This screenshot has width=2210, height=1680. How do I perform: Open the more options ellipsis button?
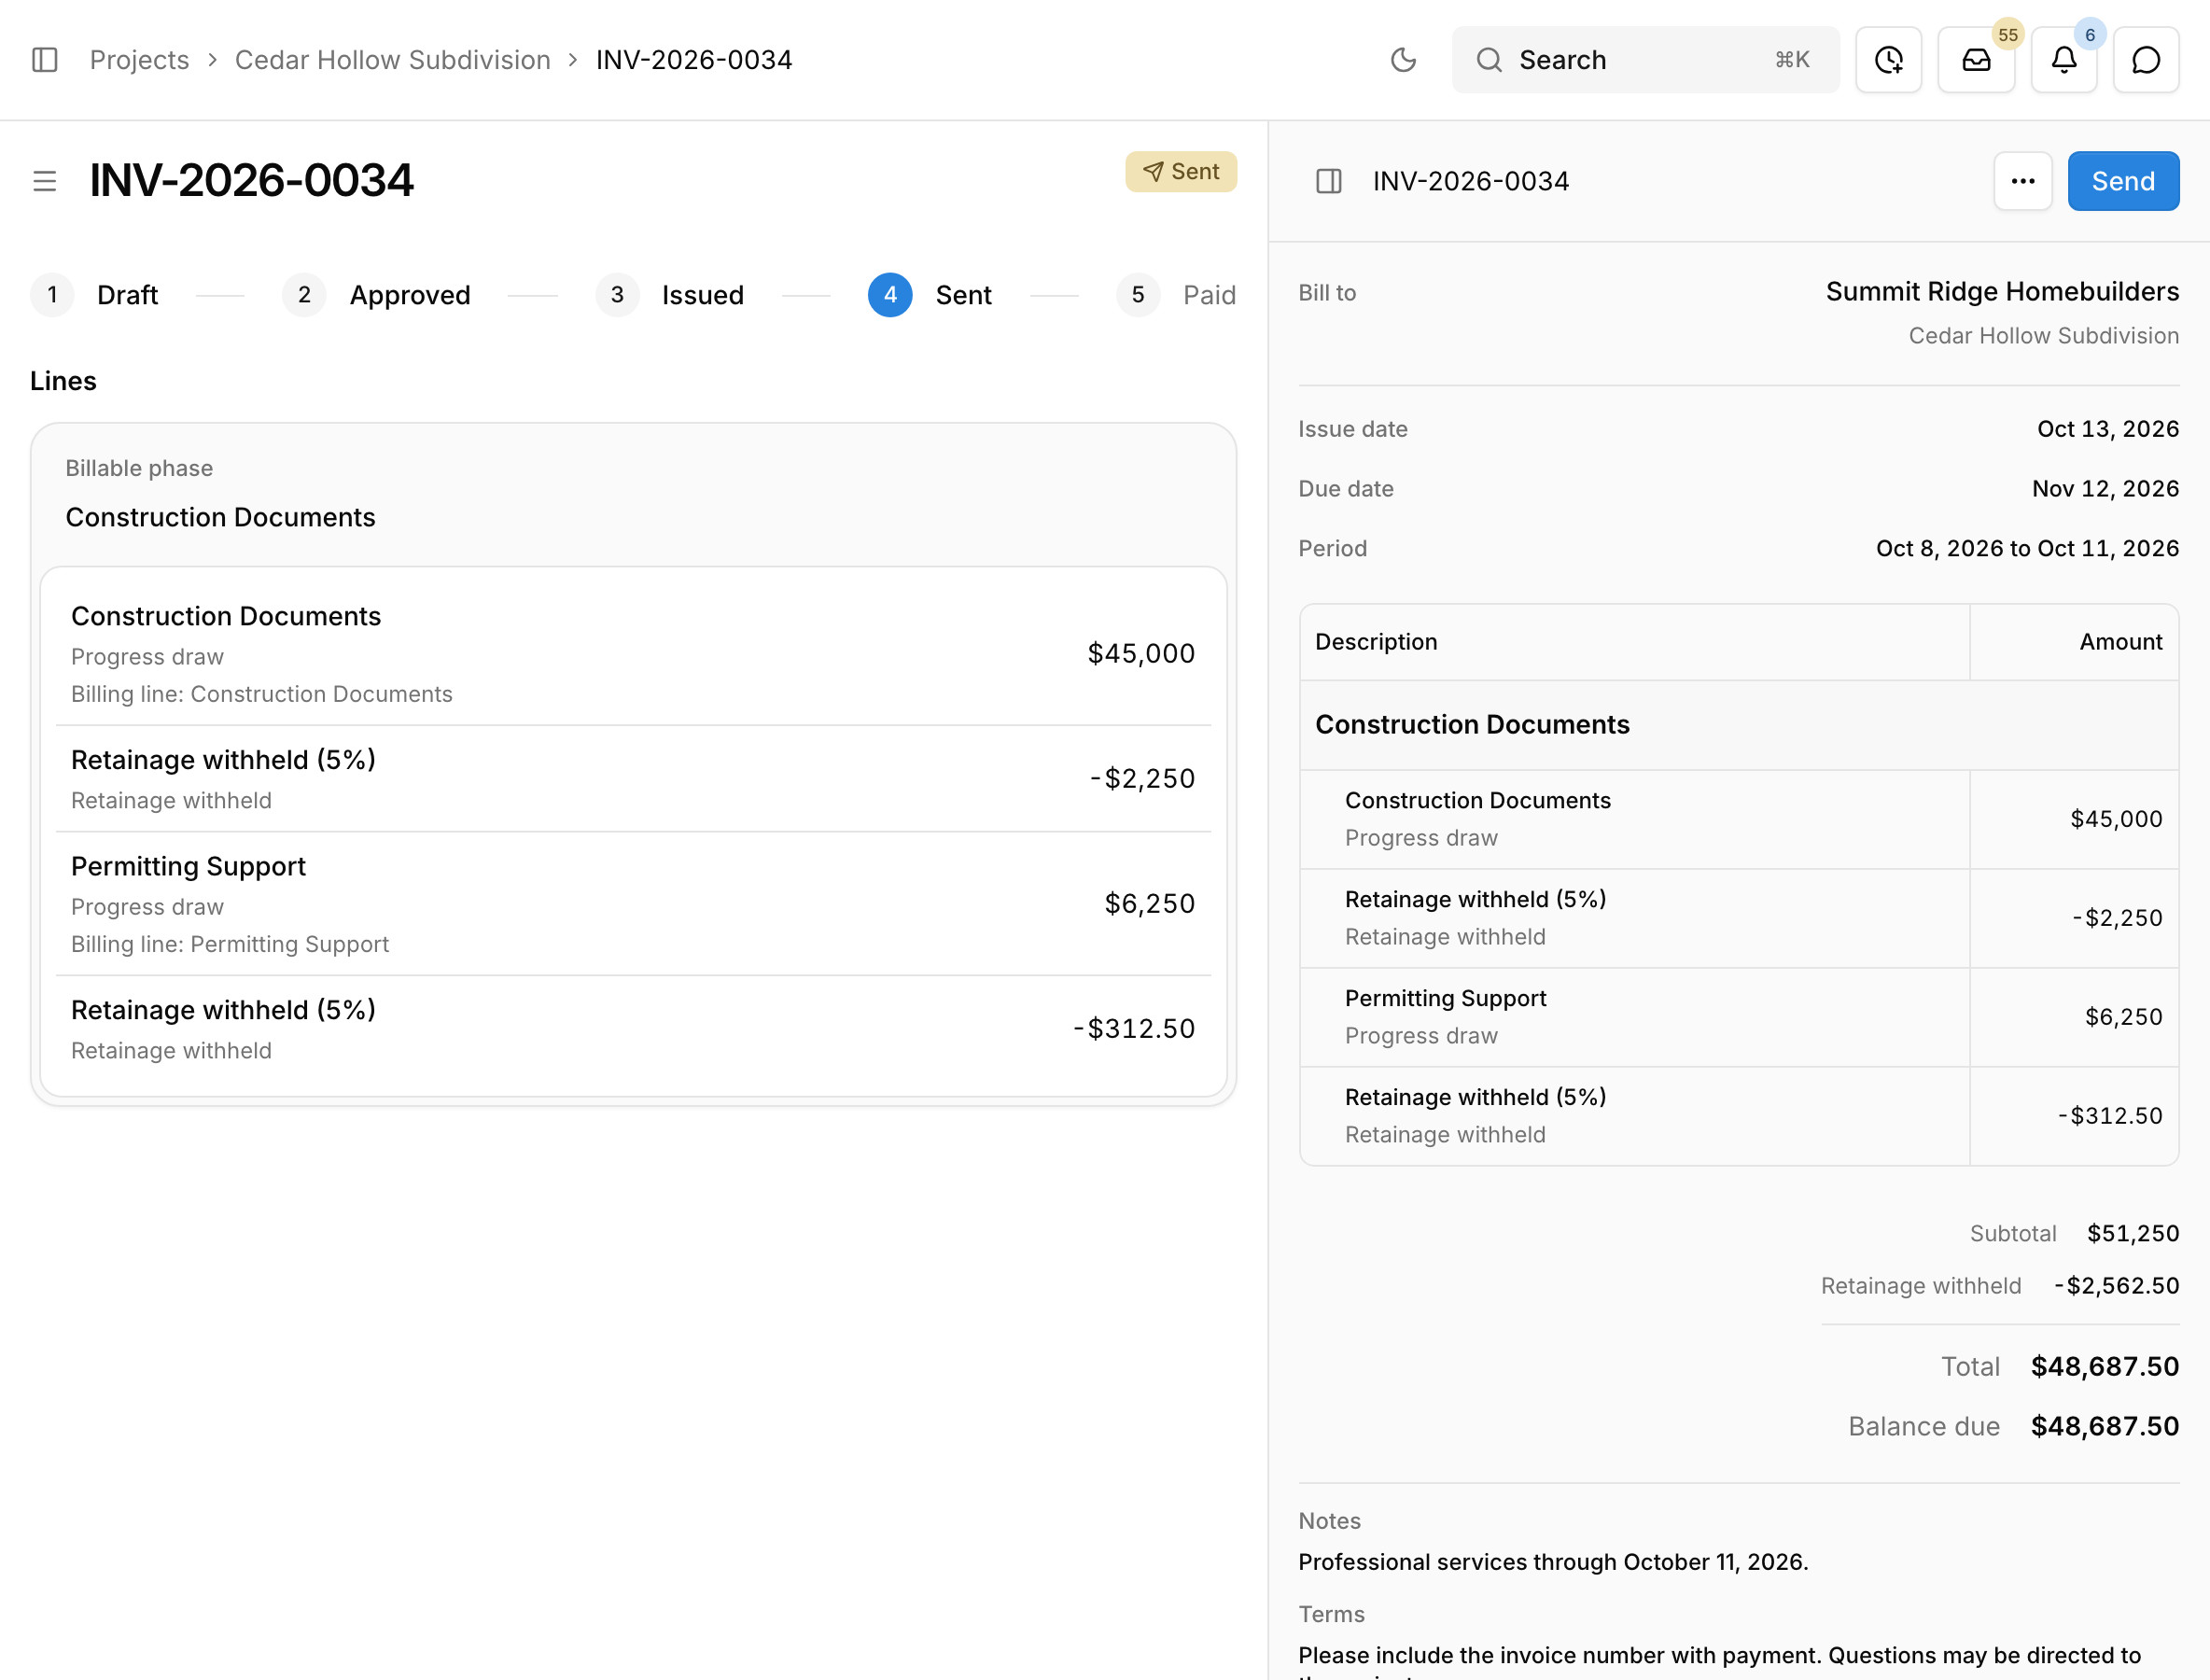2023,181
